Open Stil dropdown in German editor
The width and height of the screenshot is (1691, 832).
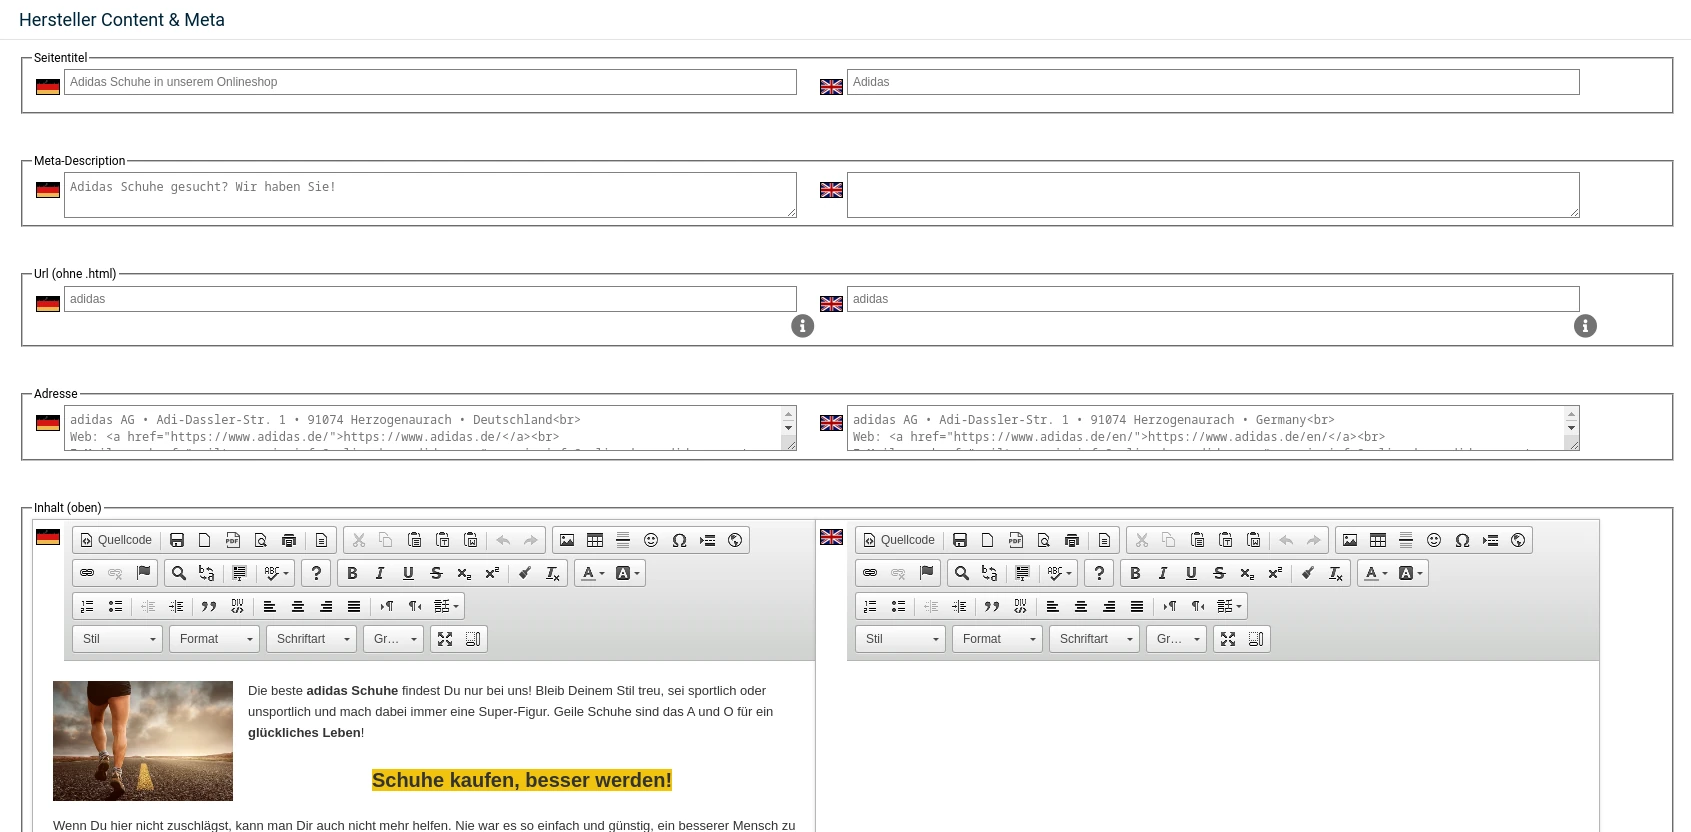(117, 639)
